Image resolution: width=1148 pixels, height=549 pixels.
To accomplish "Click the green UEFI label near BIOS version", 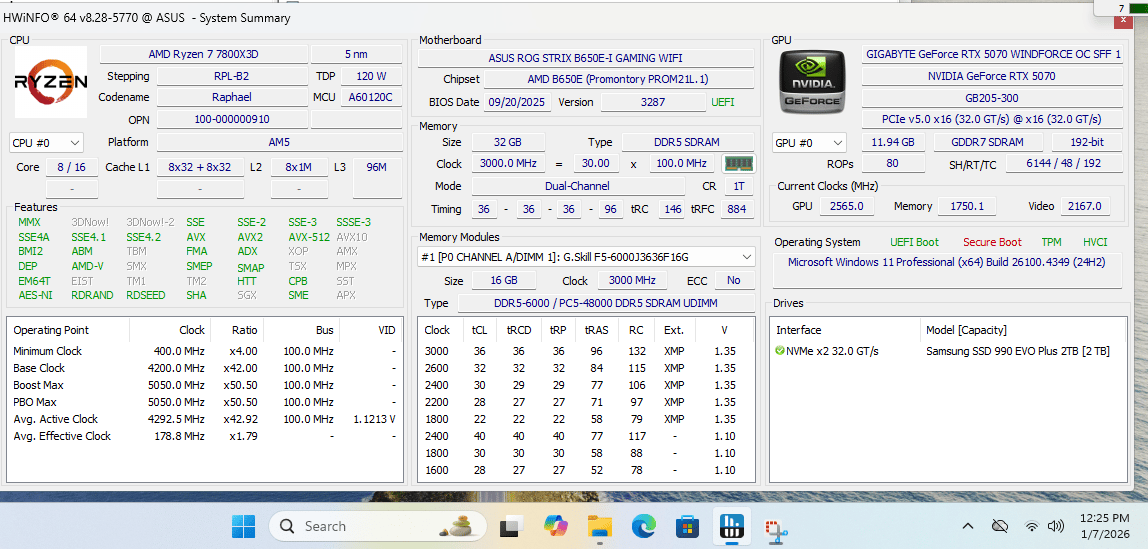I will click(723, 102).
